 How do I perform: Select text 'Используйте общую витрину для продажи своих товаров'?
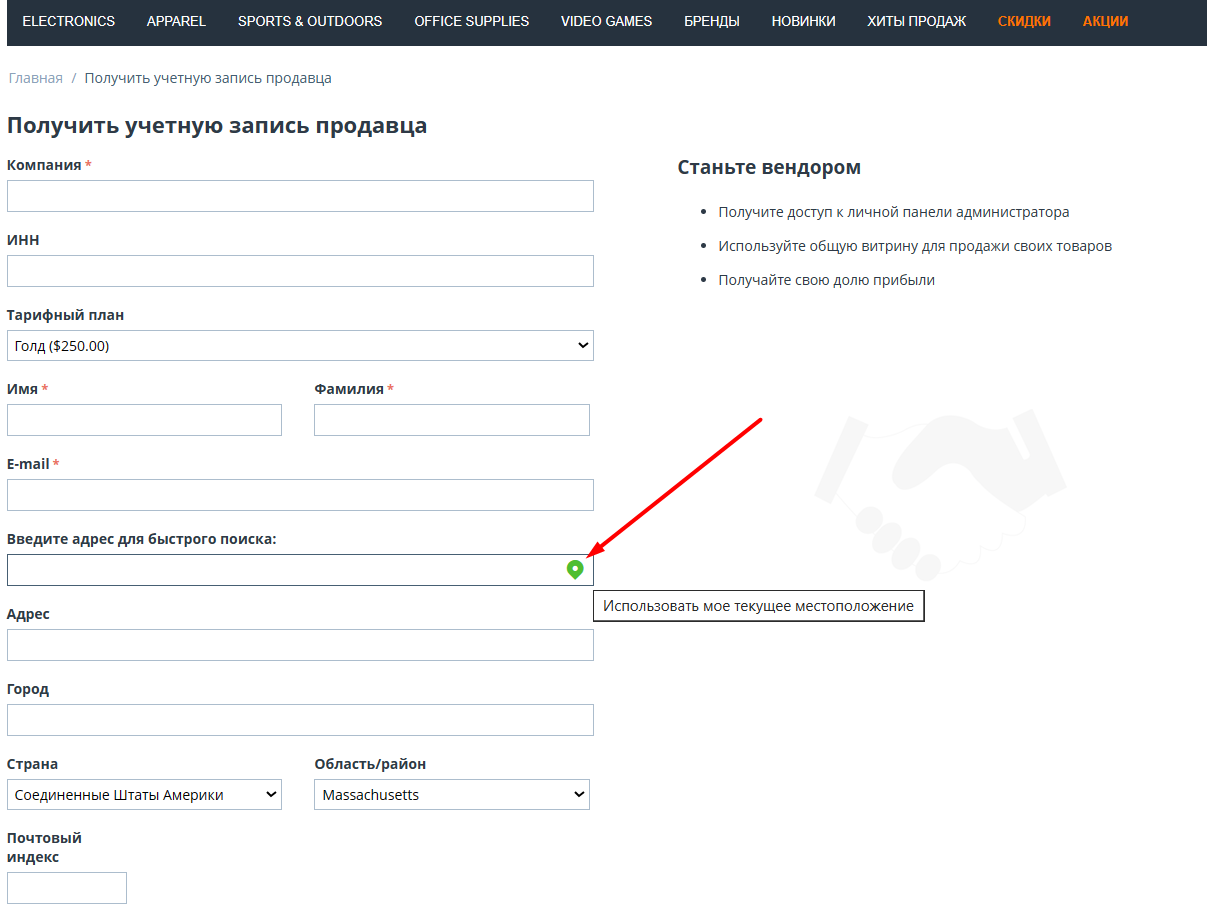[x=915, y=246]
